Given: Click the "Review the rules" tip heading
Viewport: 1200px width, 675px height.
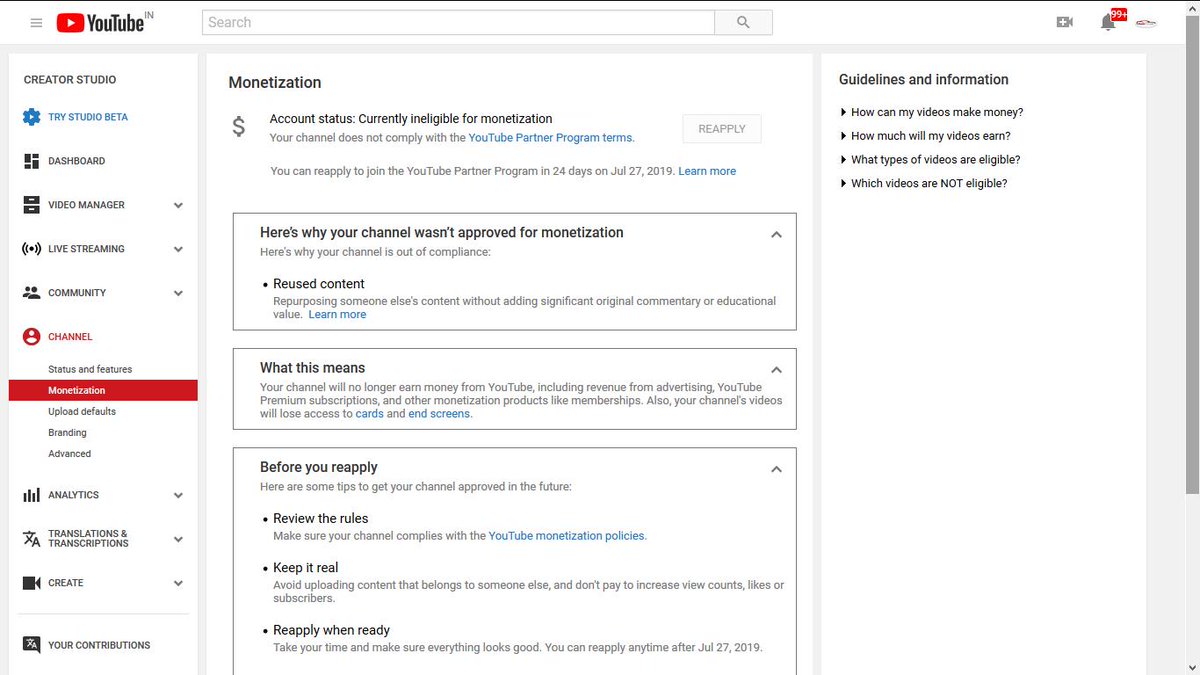Looking at the screenshot, I should point(321,519).
